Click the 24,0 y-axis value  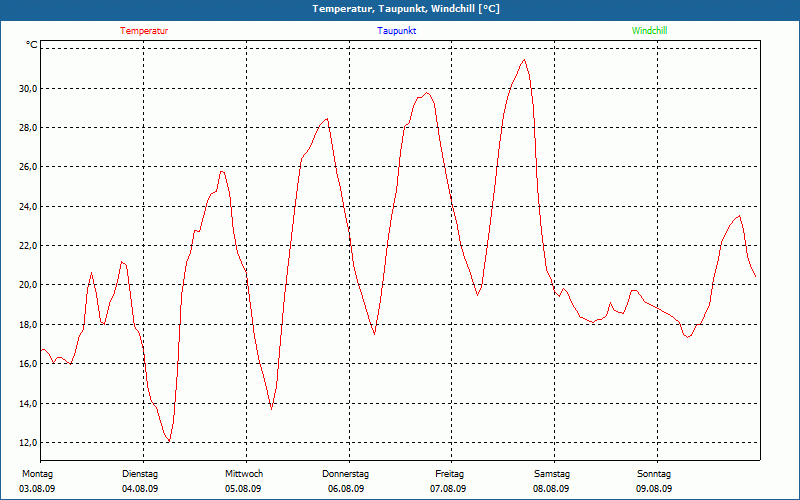tap(29, 206)
